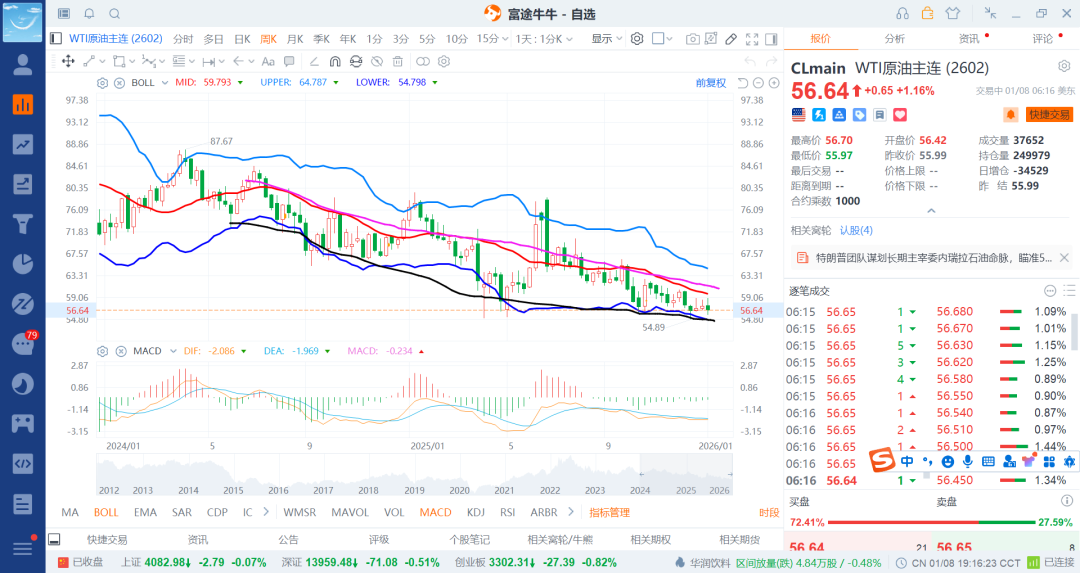Image resolution: width=1080 pixels, height=573 pixels.
Task: Open the Trump Venezuela oil news headline
Action: pos(932,258)
